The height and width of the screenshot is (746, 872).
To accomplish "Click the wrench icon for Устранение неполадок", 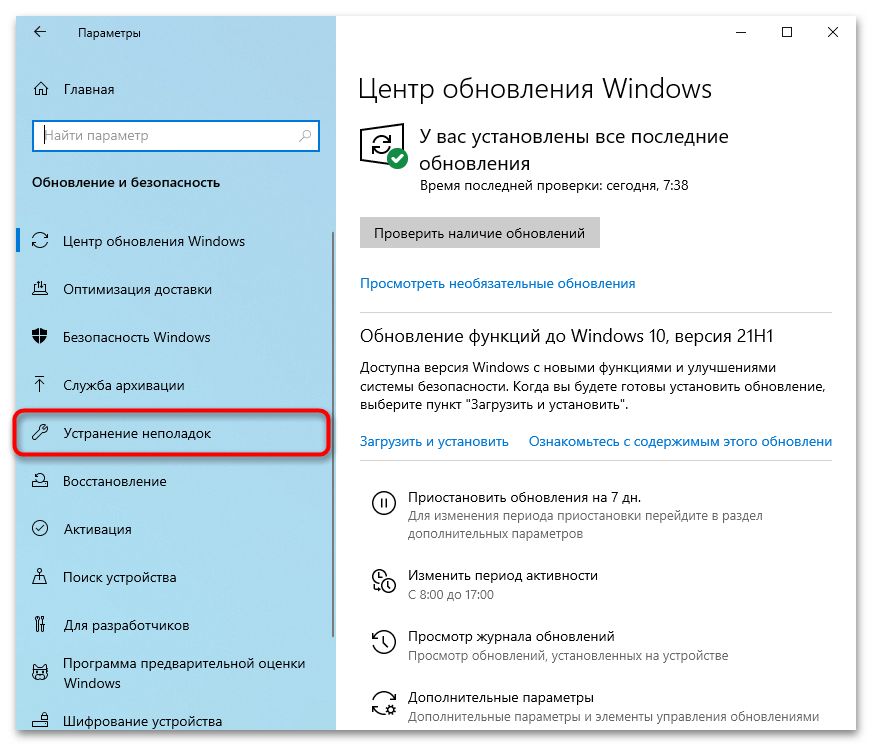I will (39, 432).
